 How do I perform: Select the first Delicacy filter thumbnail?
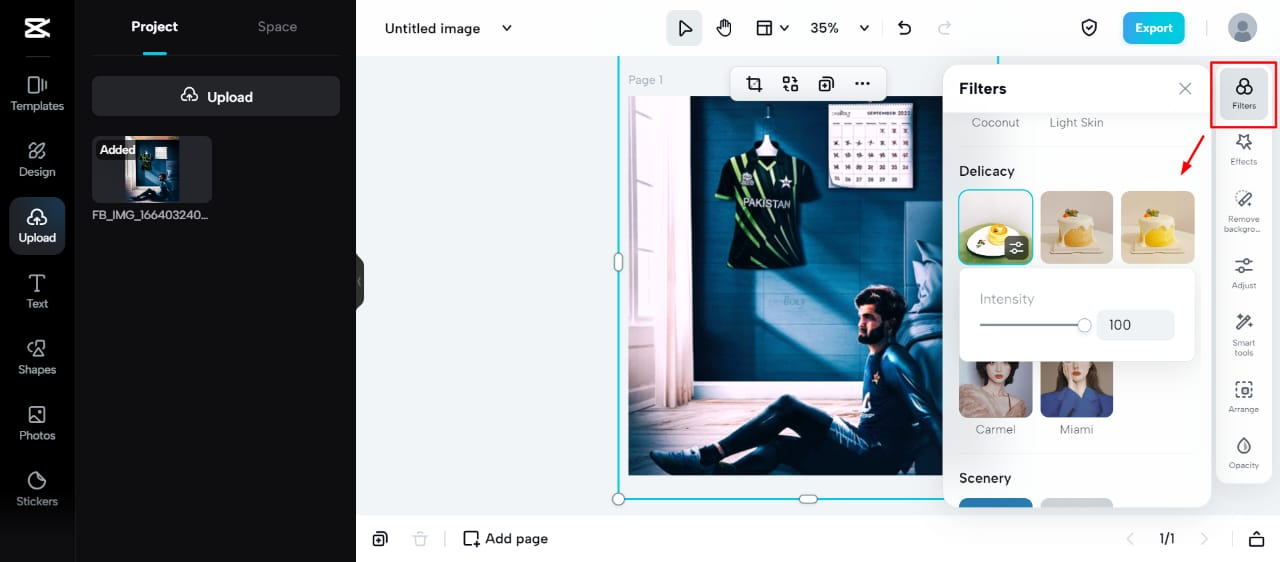pos(996,227)
